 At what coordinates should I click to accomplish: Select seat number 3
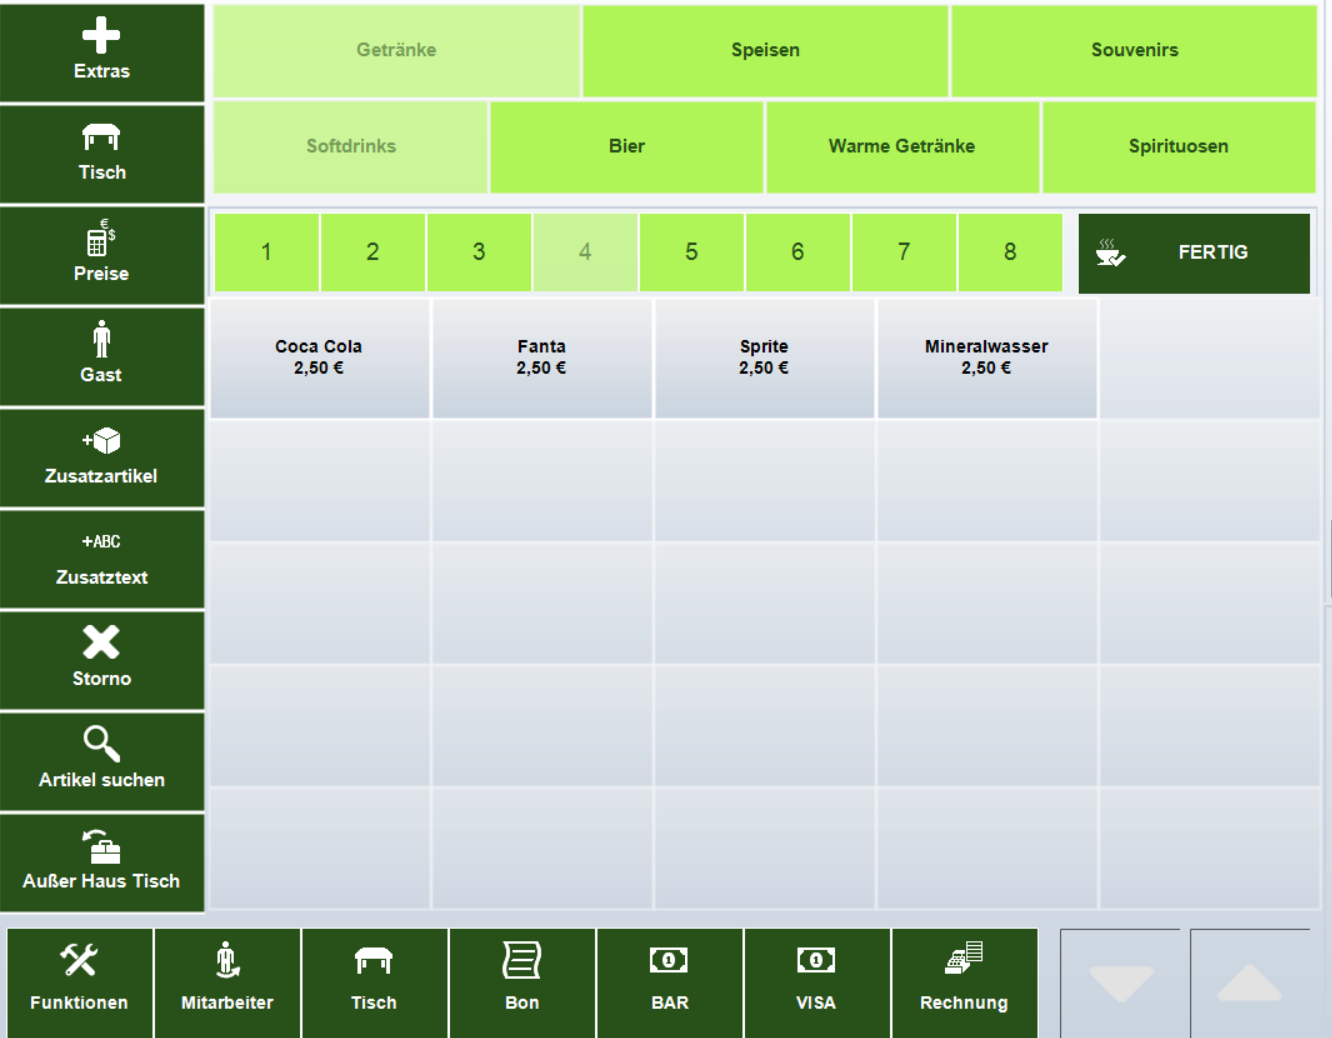[479, 252]
